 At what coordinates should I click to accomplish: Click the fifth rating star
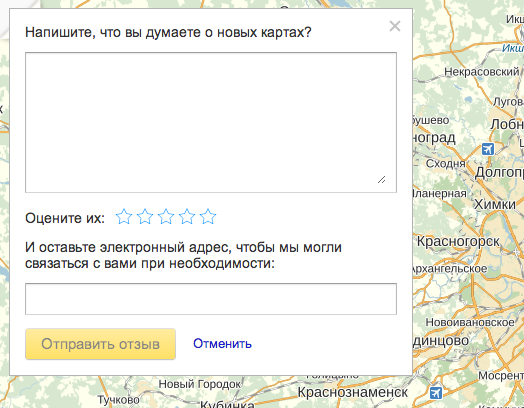tap(208, 217)
